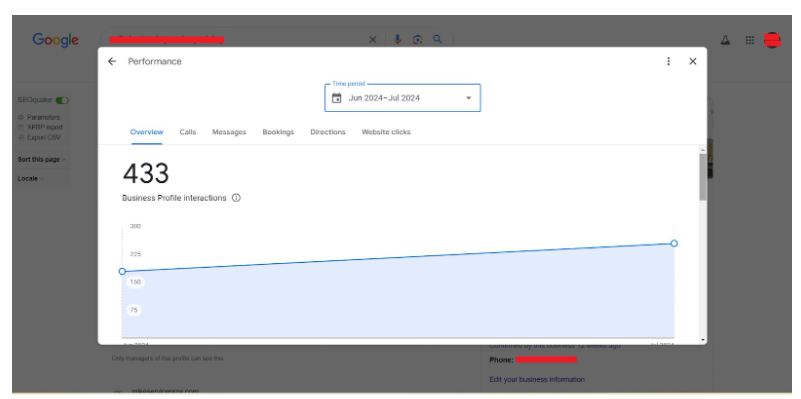Click the calendar icon in Time period
The height and width of the screenshot is (399, 801).
point(336,98)
